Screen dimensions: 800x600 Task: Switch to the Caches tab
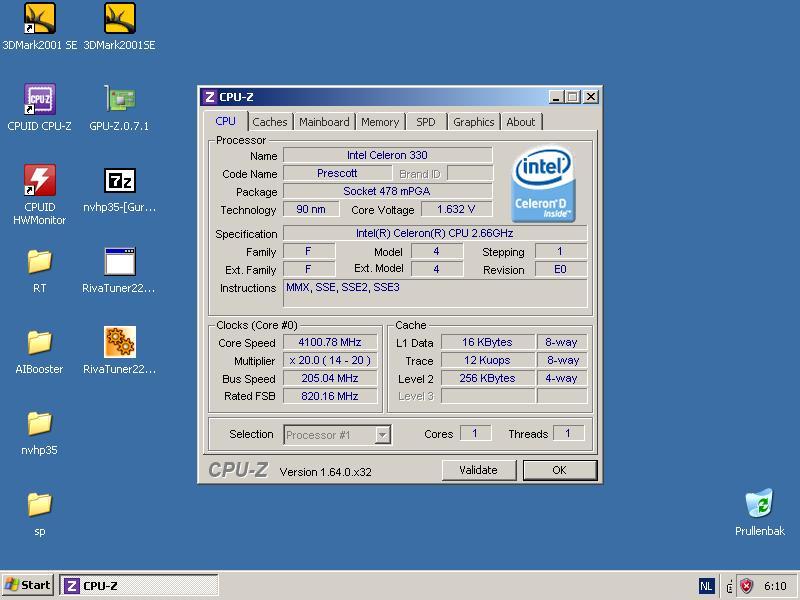click(x=270, y=122)
